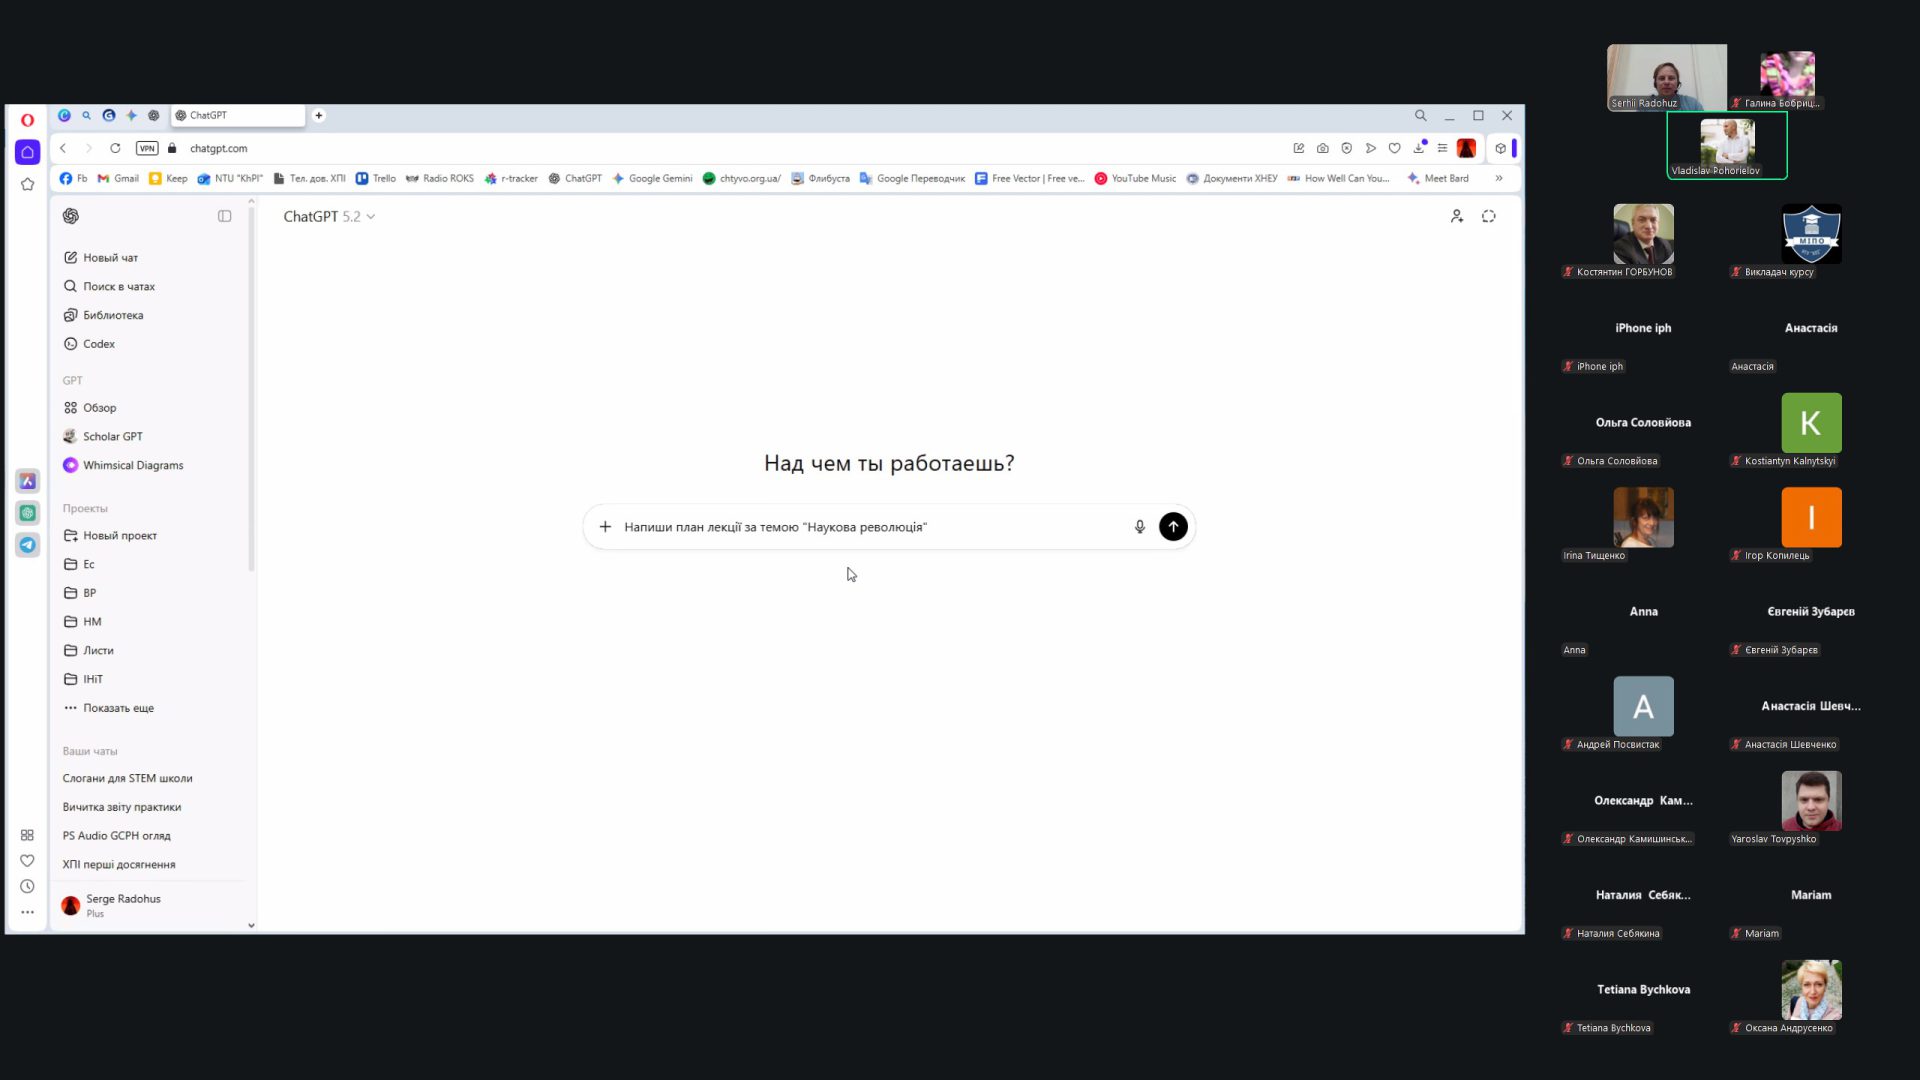Click into the prompt text field
Screen dimensions: 1920x1080
click(870, 527)
